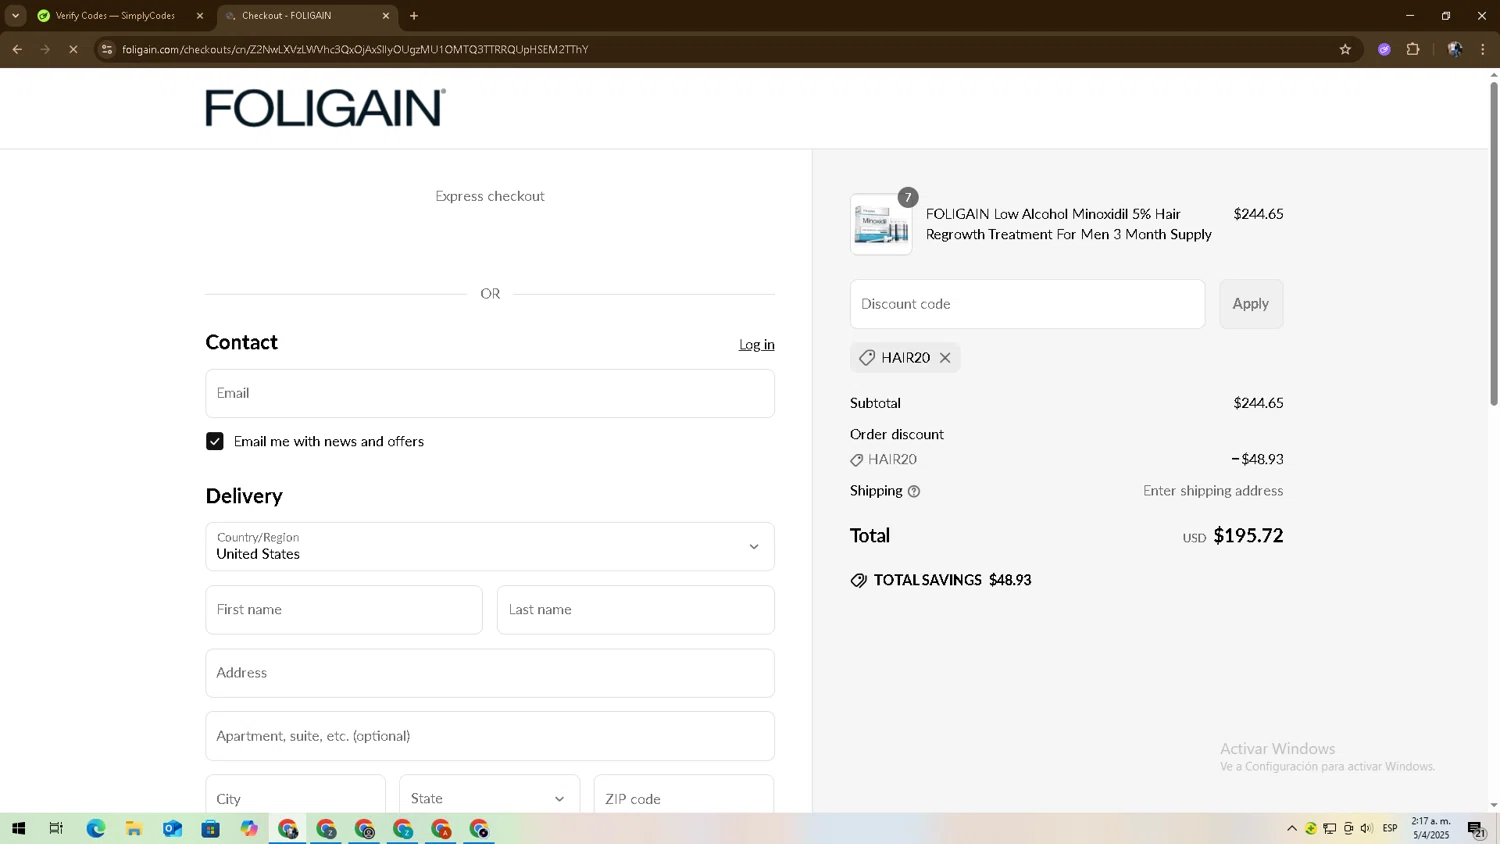
Task: Focus the First name field
Action: [344, 609]
